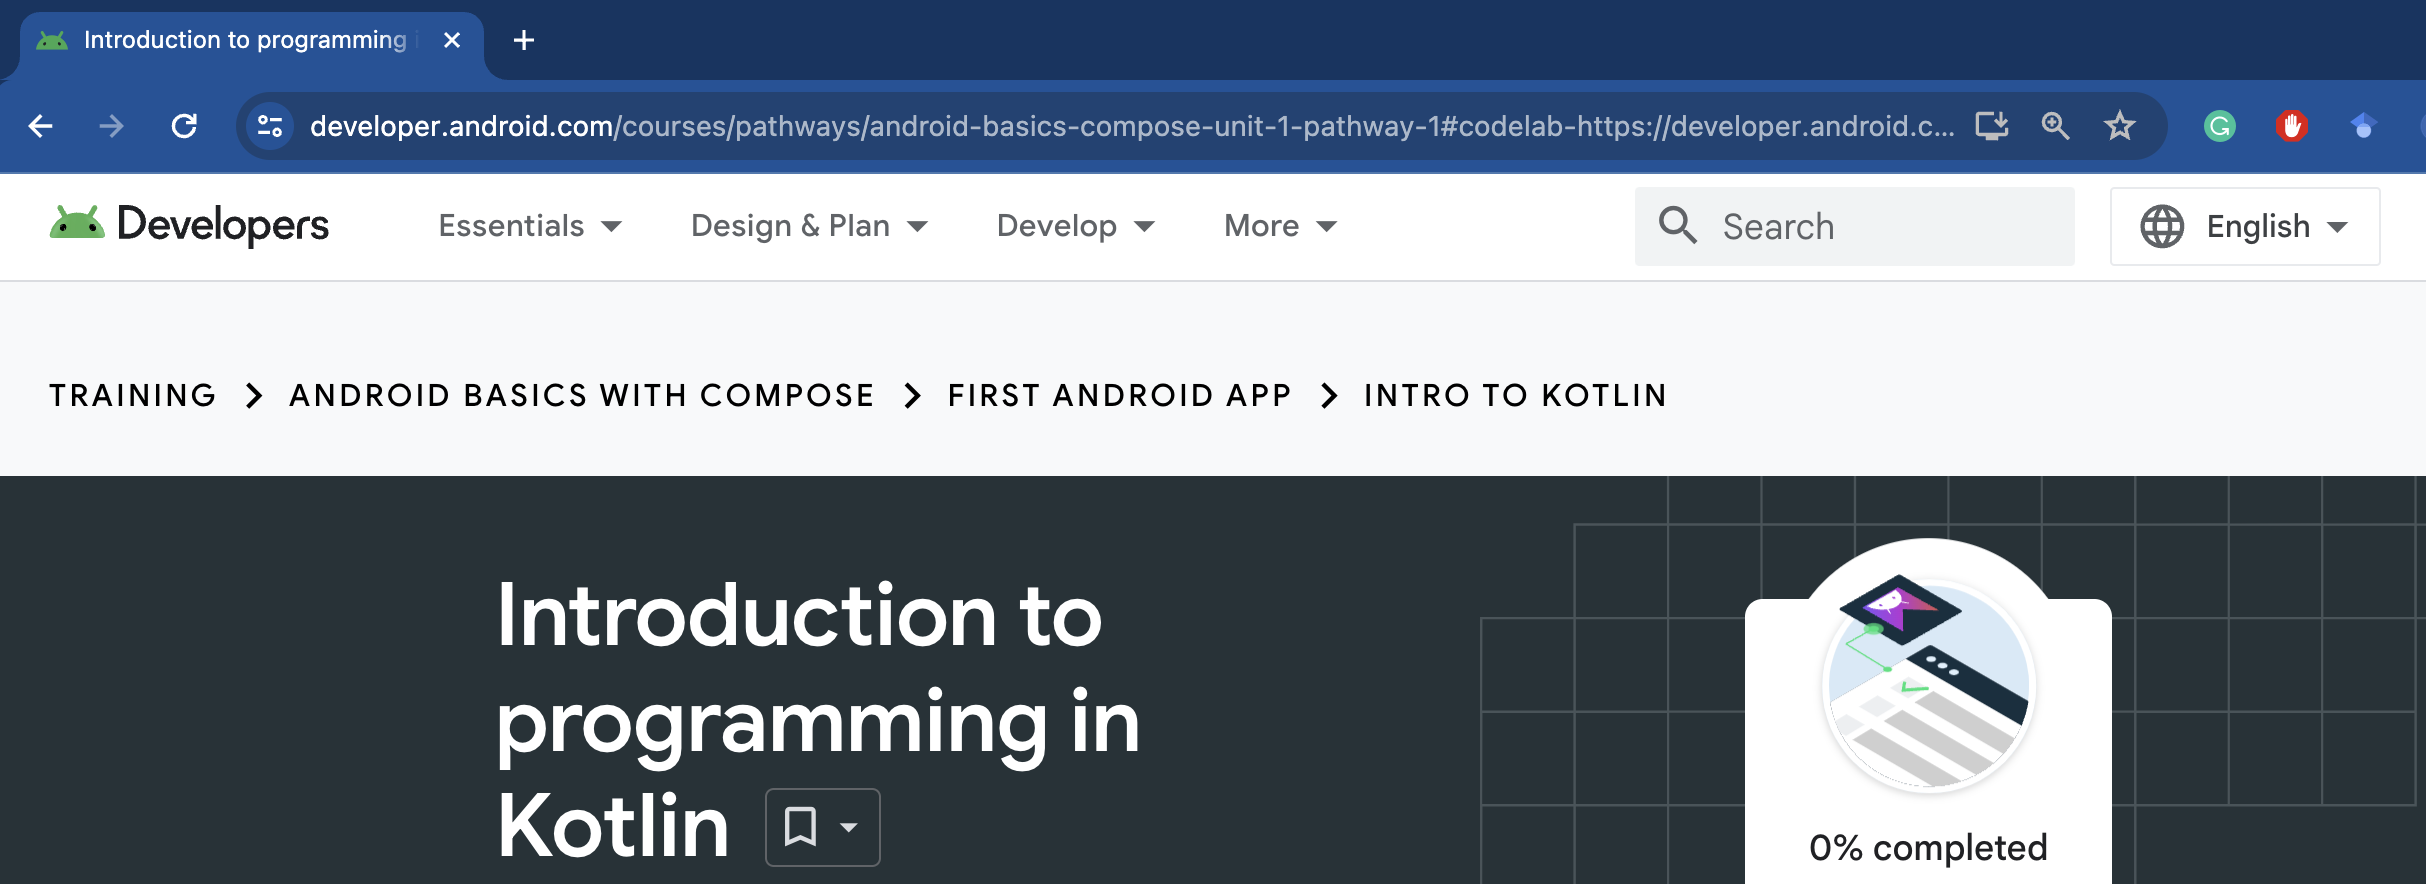Open the red hand ad blocker extension
The height and width of the screenshot is (884, 2426).
tap(2291, 126)
